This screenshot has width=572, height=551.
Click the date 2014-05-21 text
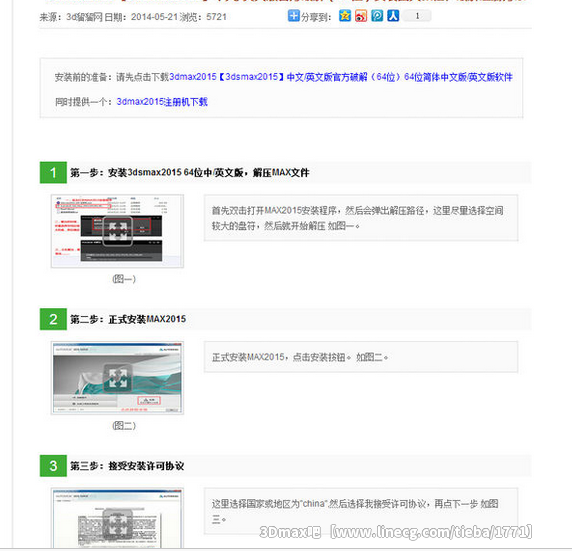(x=154, y=17)
